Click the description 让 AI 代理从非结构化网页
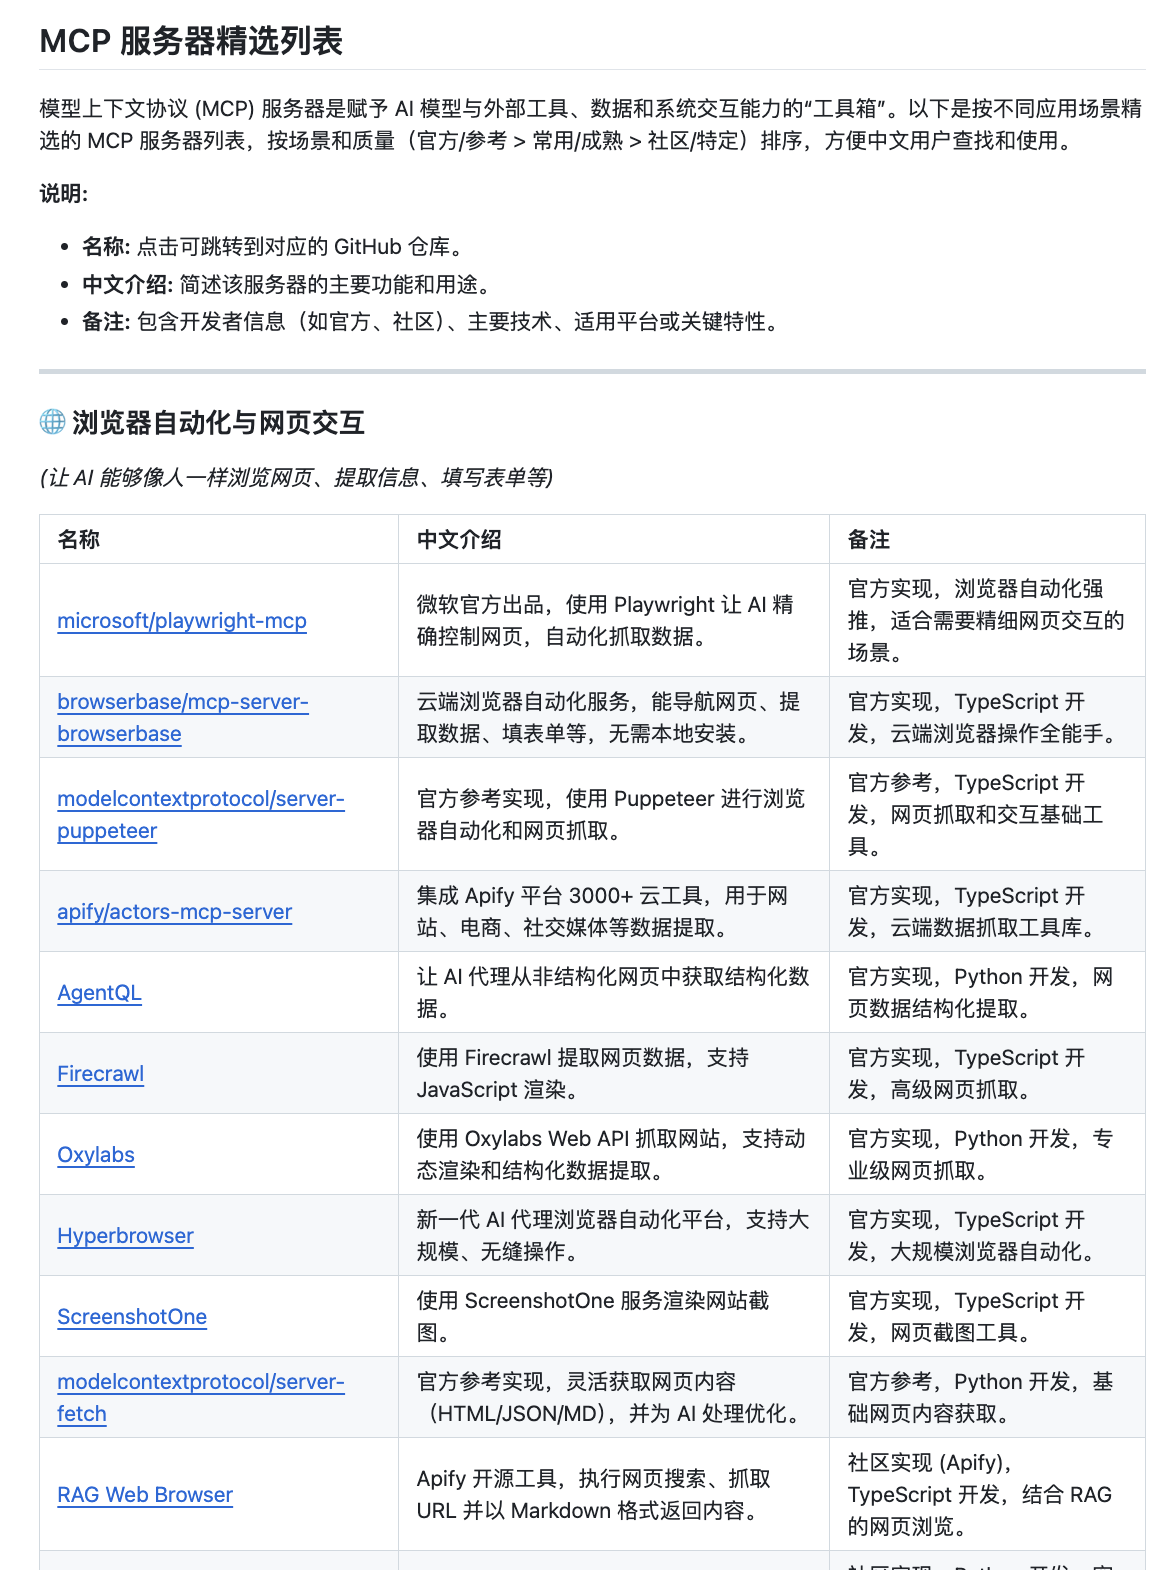 point(613,993)
